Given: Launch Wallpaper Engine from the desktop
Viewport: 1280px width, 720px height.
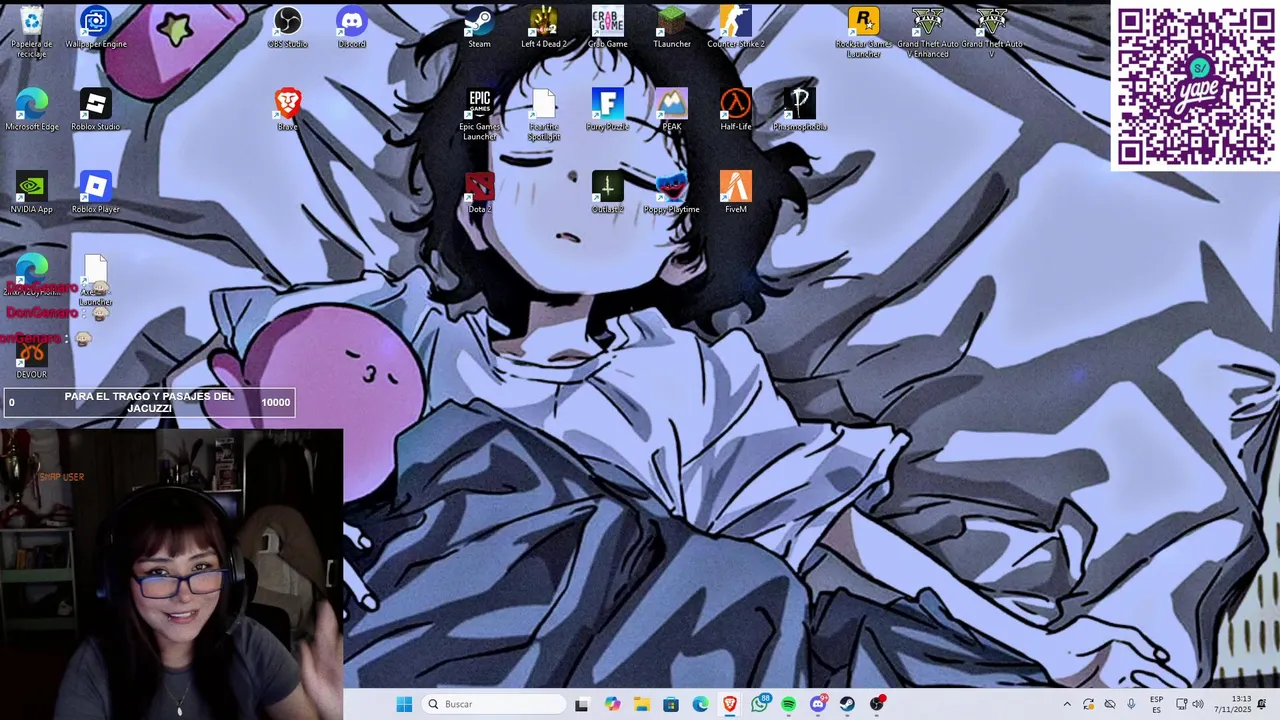Looking at the screenshot, I should [x=95, y=28].
